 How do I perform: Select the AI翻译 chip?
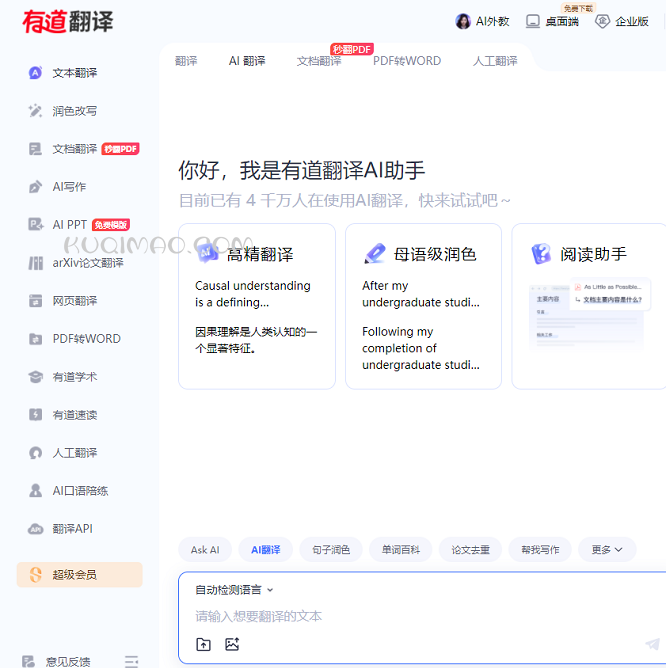coord(265,550)
